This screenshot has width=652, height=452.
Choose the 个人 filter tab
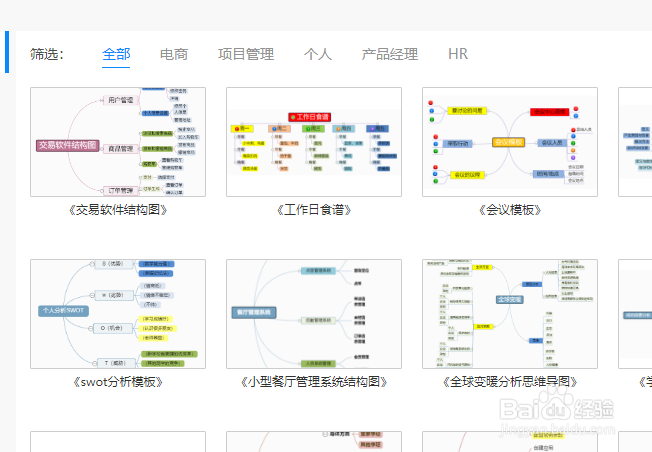click(318, 54)
